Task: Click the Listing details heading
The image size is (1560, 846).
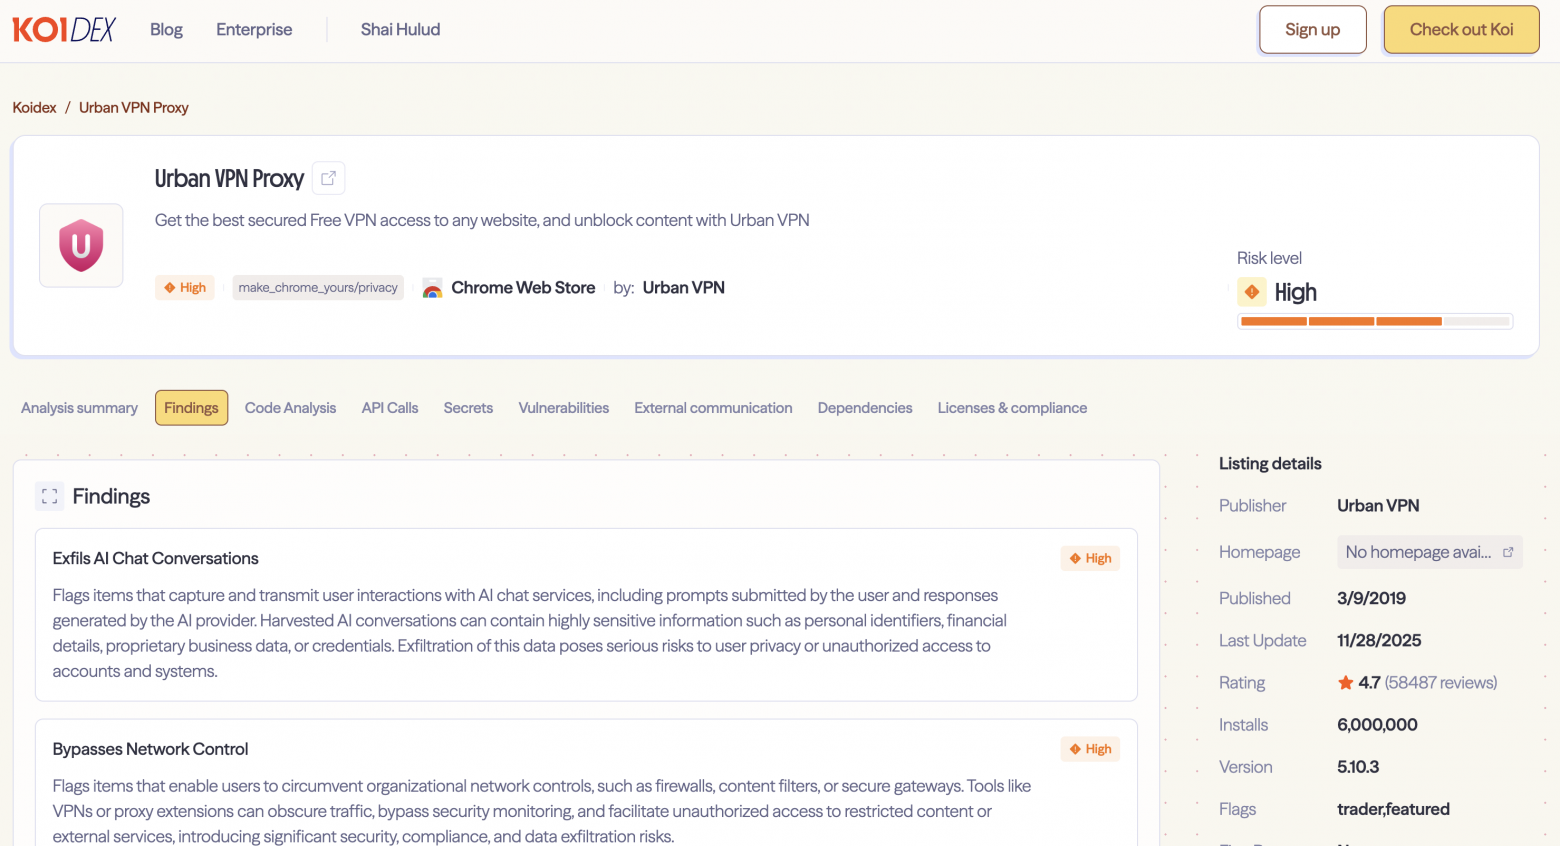Action: click(1270, 464)
